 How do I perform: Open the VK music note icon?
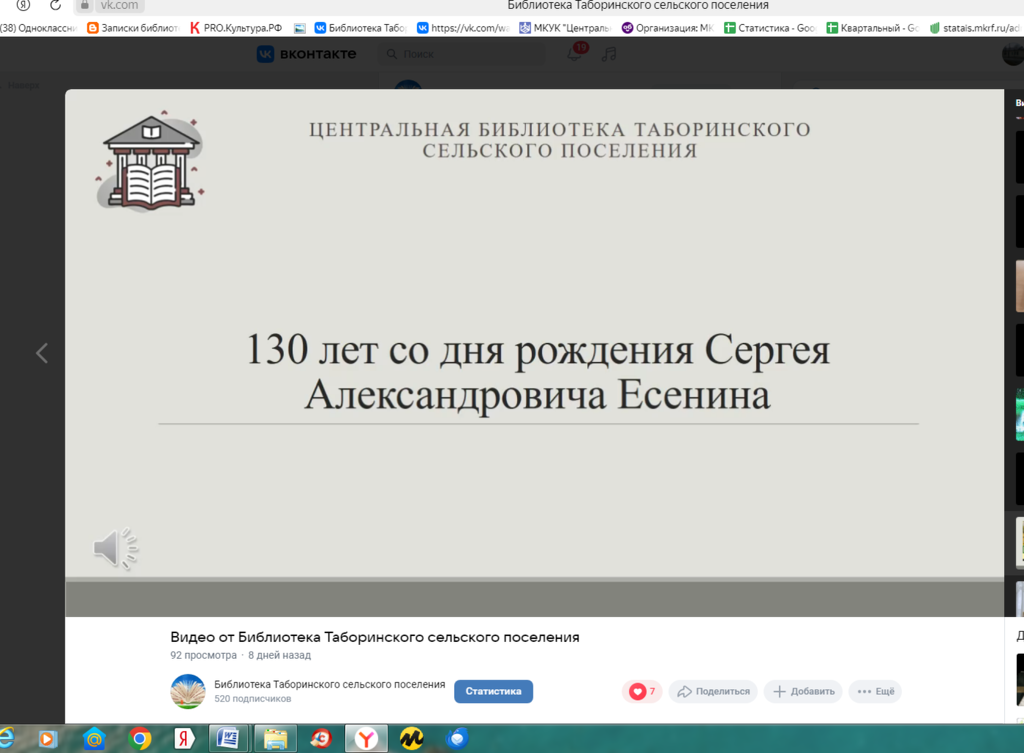(x=609, y=53)
